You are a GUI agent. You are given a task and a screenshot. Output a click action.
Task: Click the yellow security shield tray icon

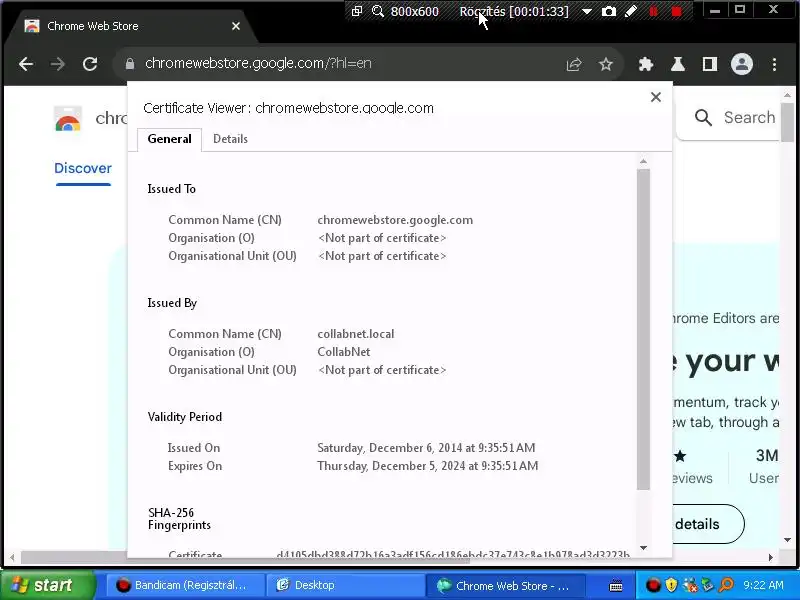[x=671, y=585]
